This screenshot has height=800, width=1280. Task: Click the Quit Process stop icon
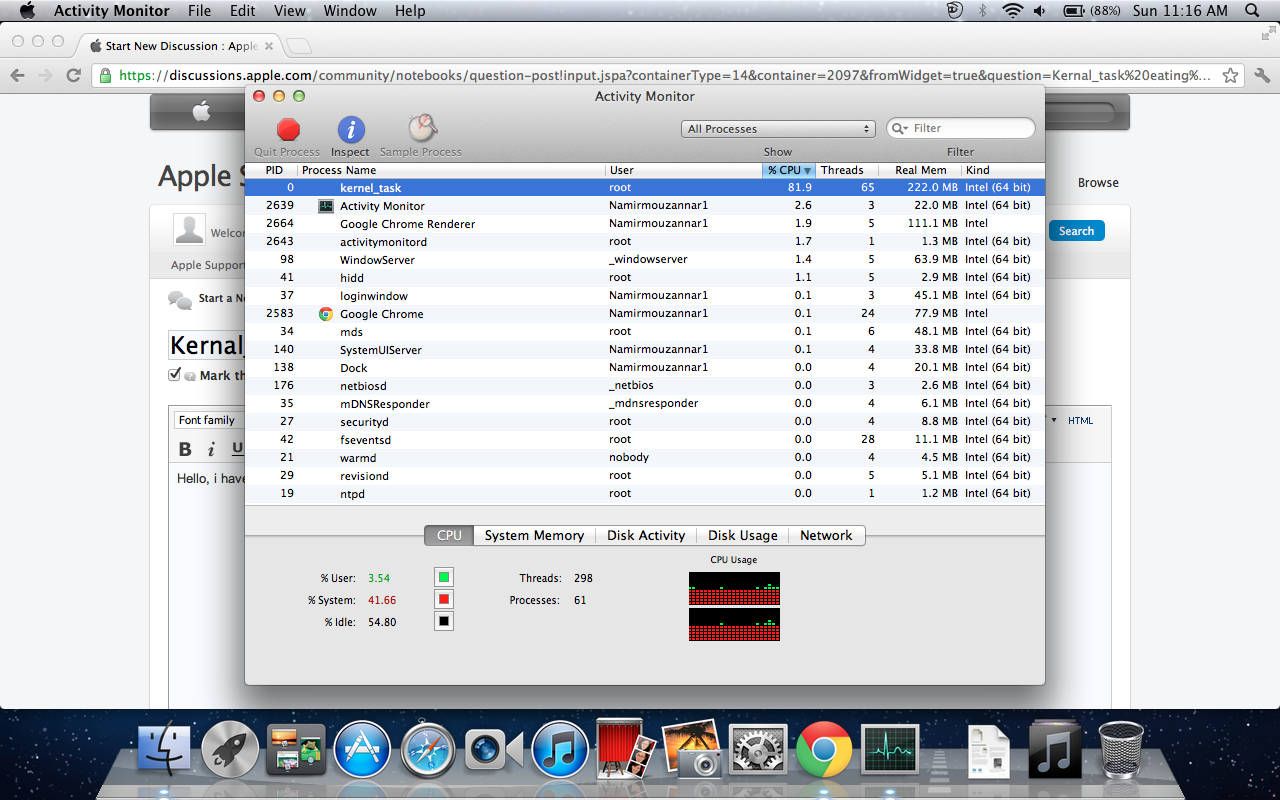click(287, 131)
